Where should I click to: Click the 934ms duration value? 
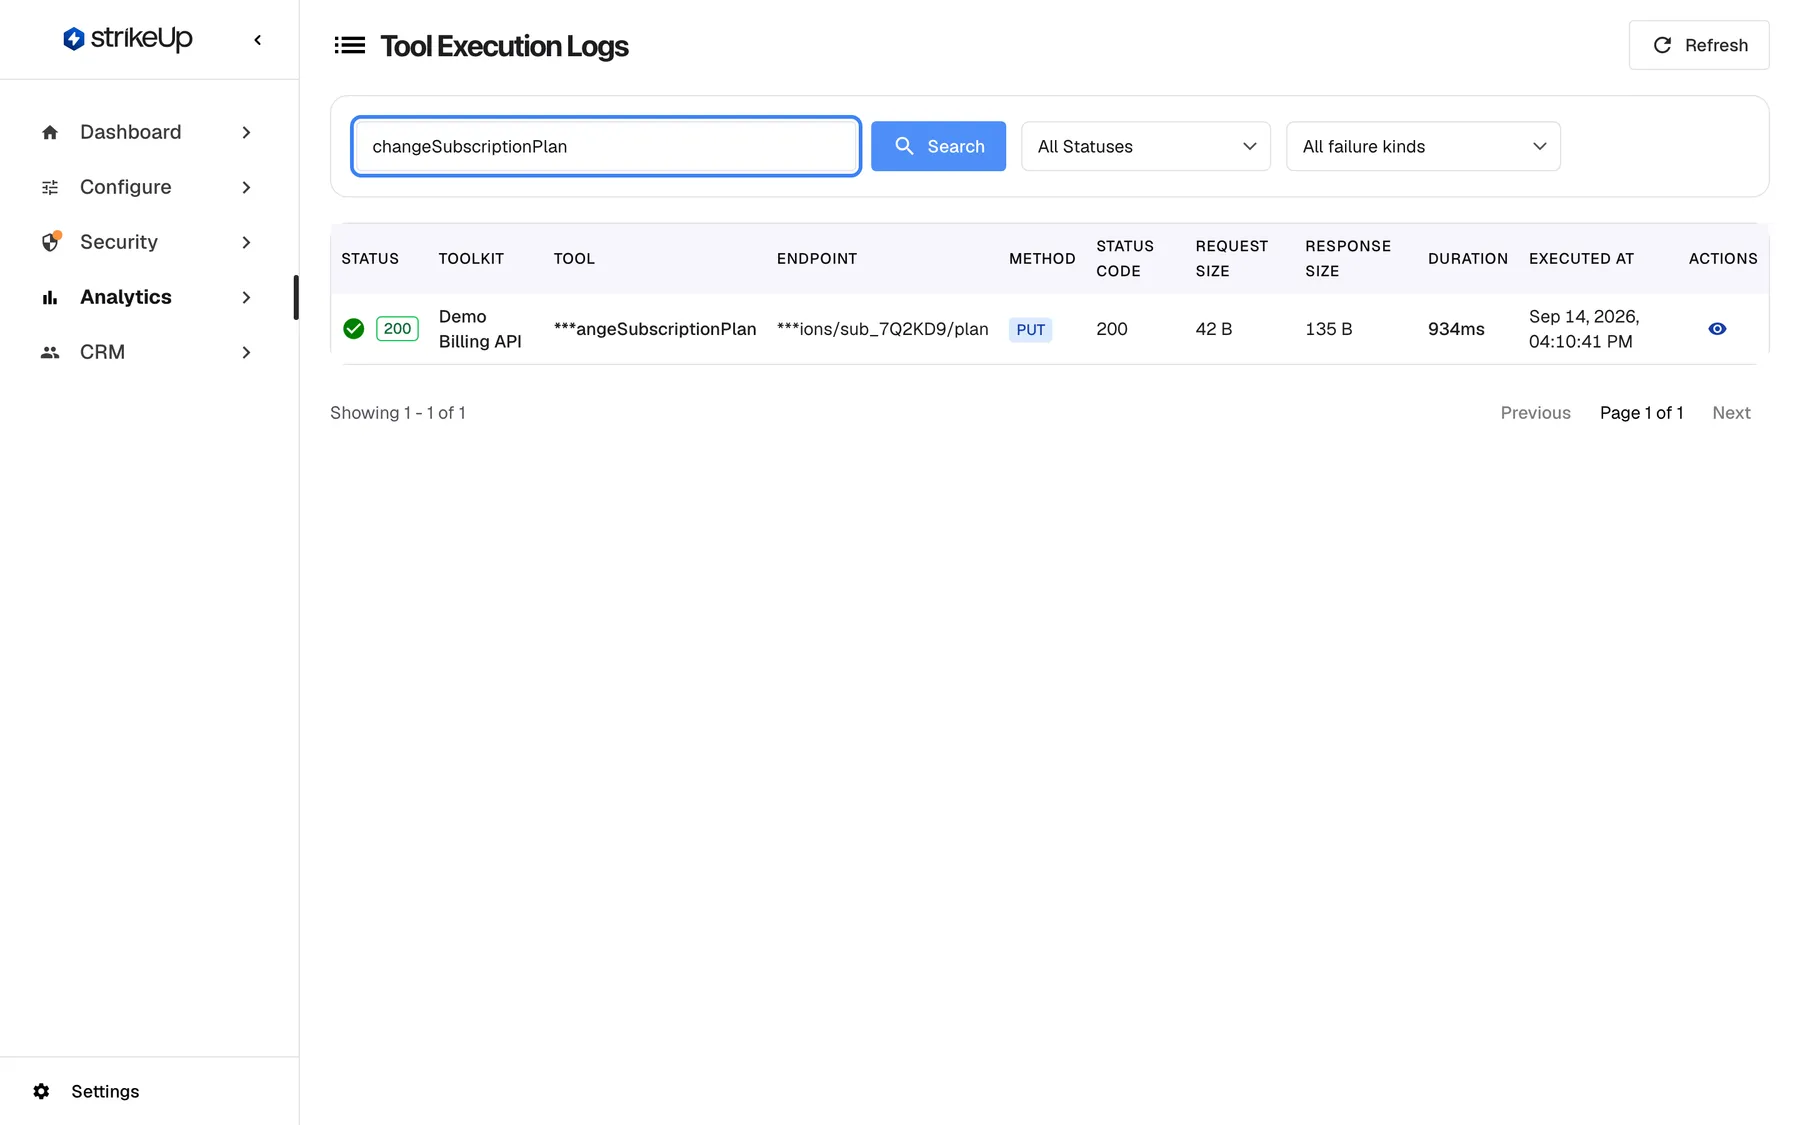1456,329
